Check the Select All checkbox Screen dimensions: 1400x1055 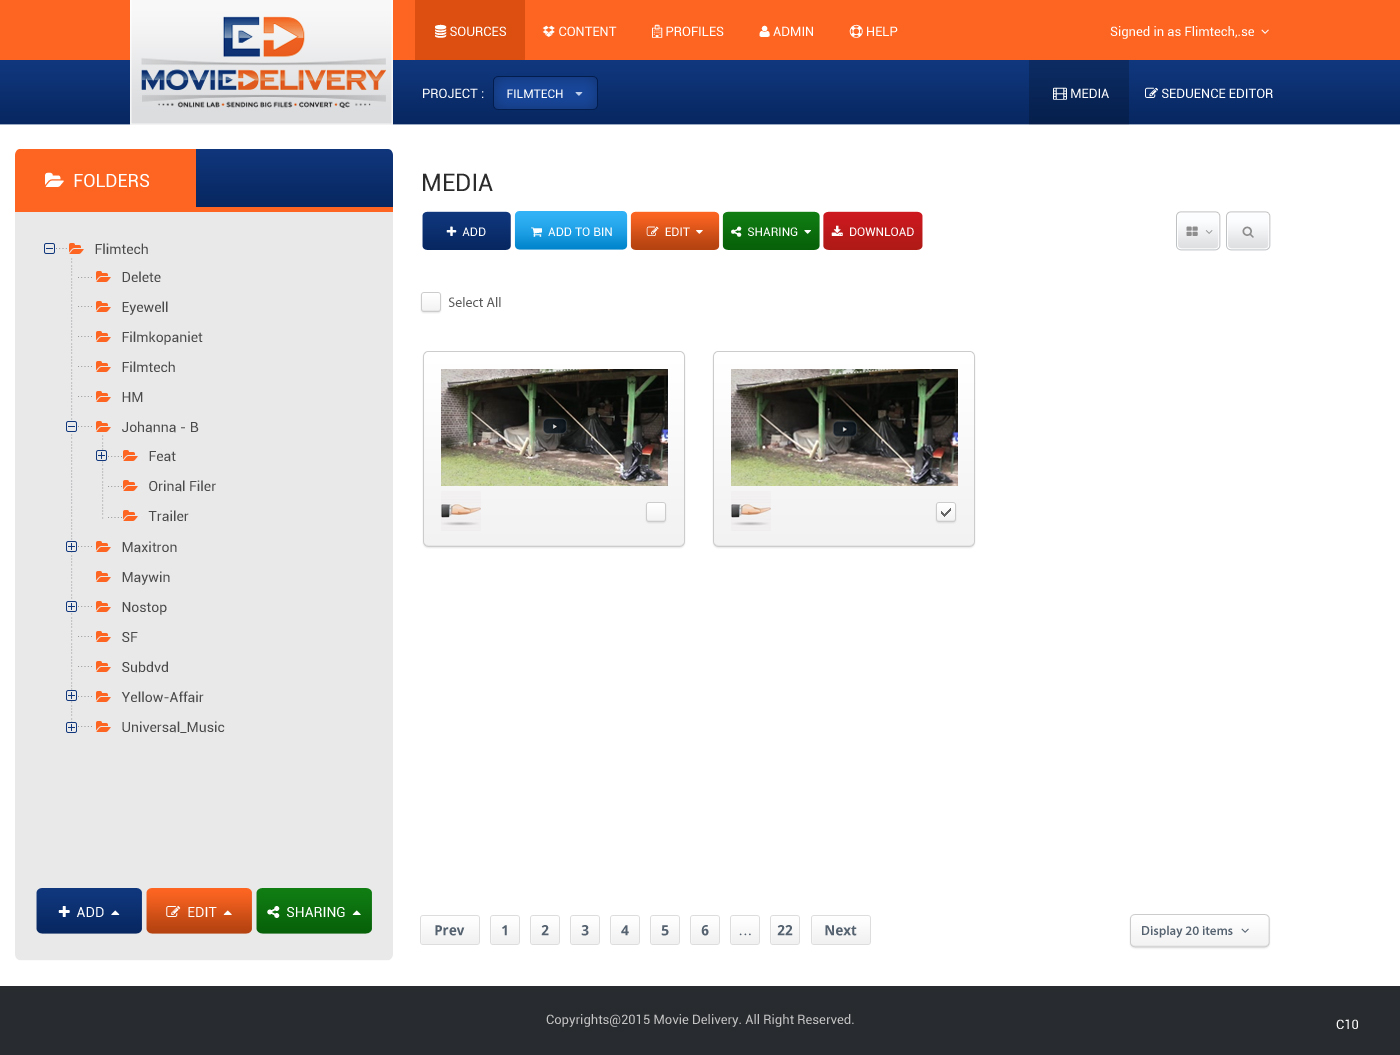431,302
